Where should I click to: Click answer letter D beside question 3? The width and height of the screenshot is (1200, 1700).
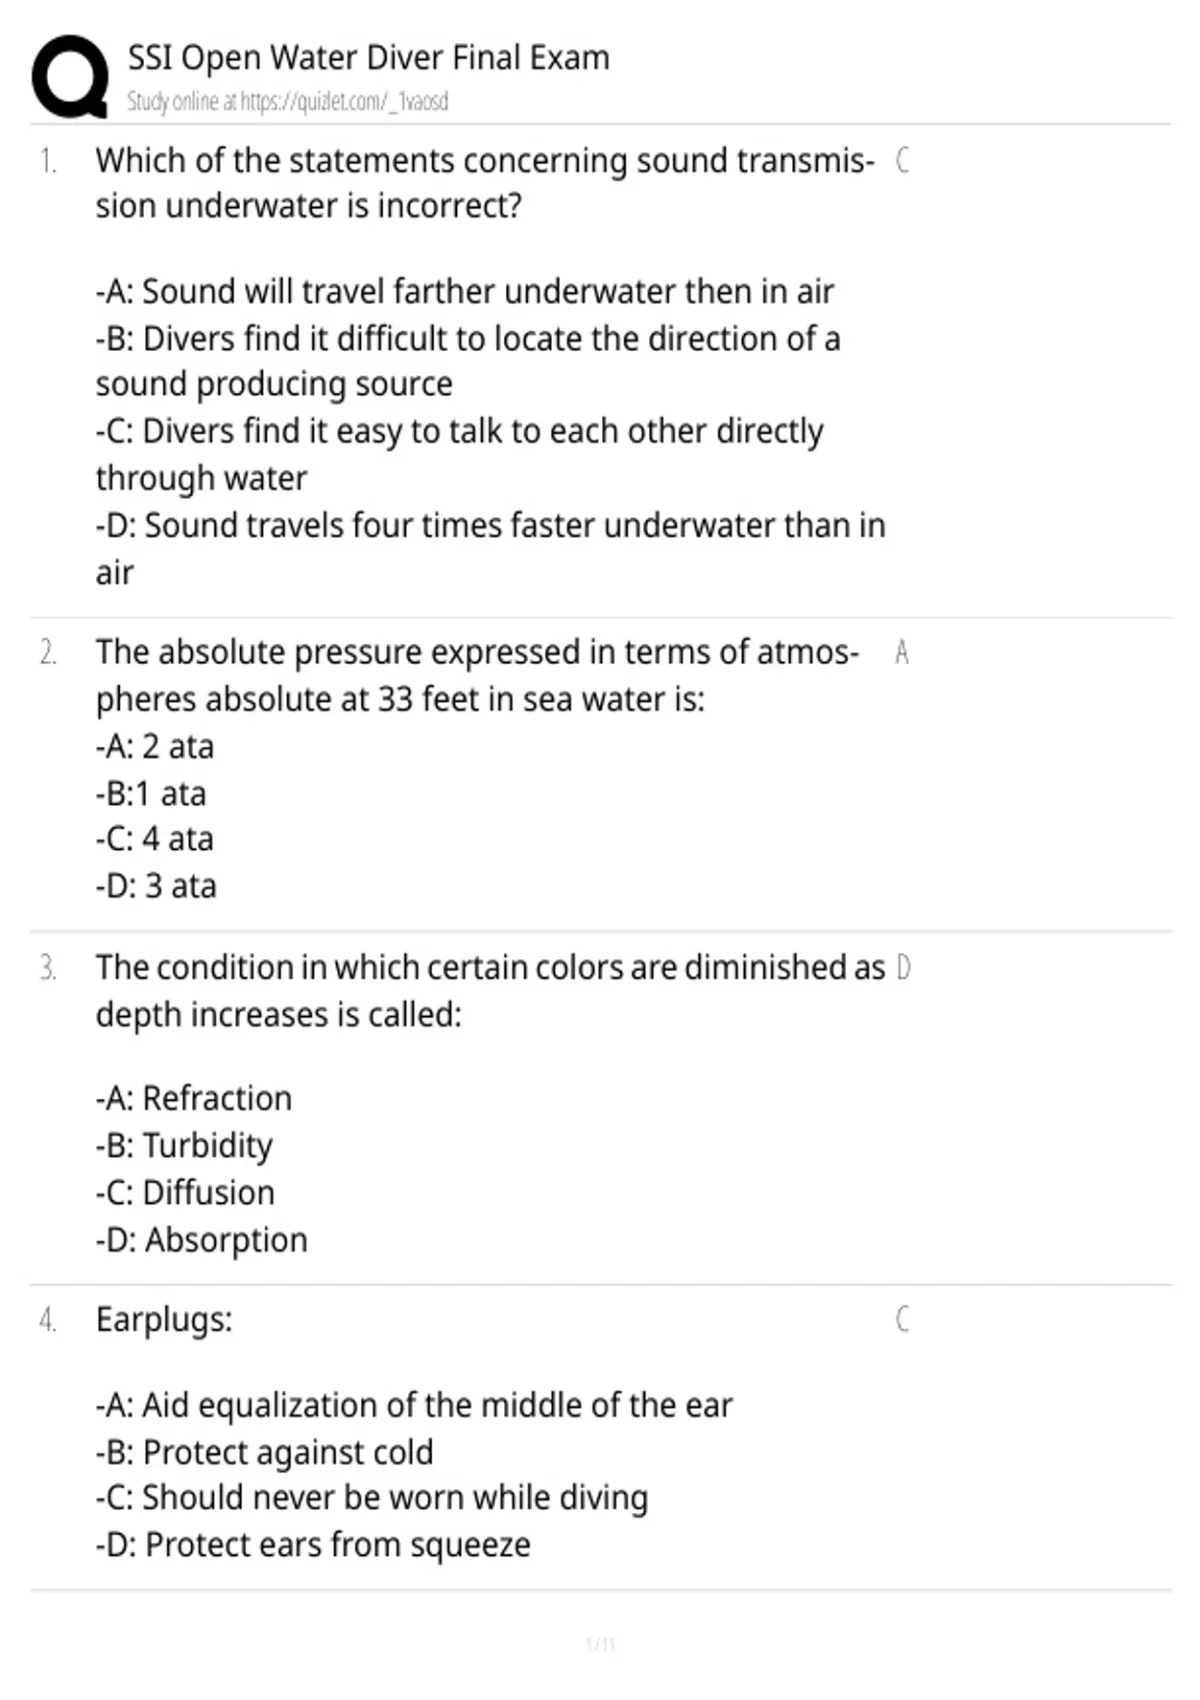(x=903, y=967)
